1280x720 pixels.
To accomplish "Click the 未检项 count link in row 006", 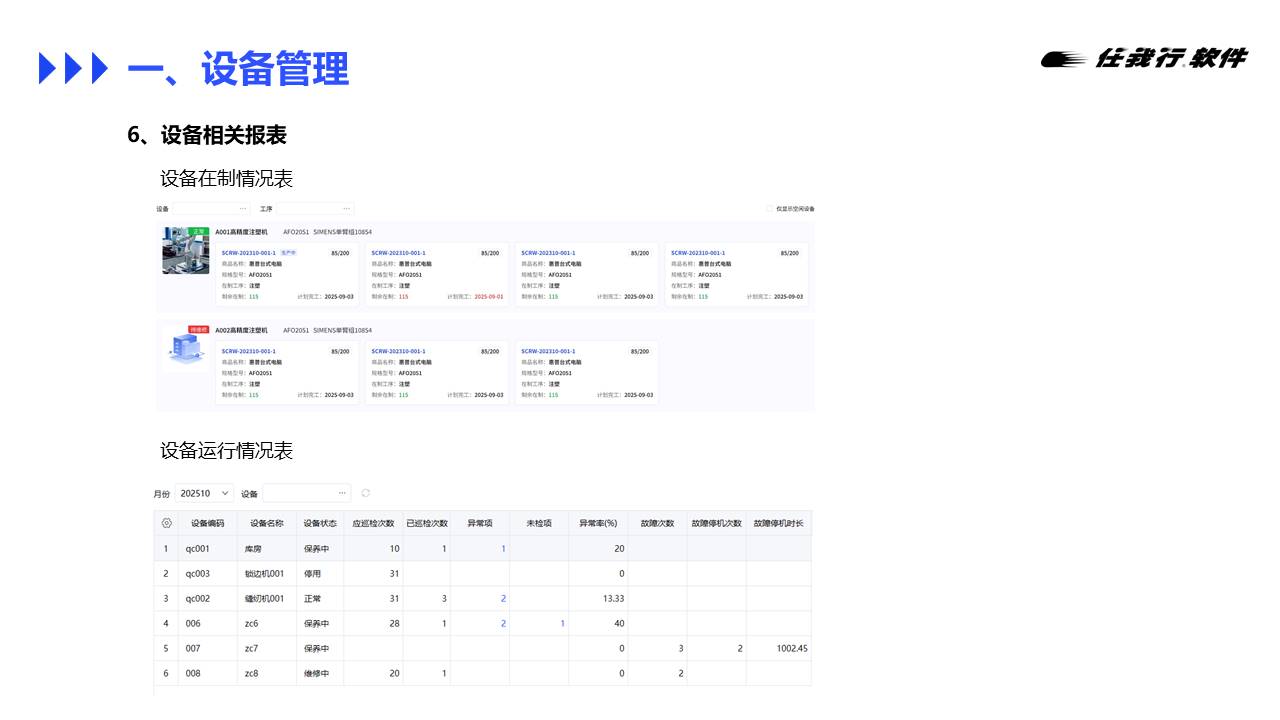I will (x=562, y=623).
